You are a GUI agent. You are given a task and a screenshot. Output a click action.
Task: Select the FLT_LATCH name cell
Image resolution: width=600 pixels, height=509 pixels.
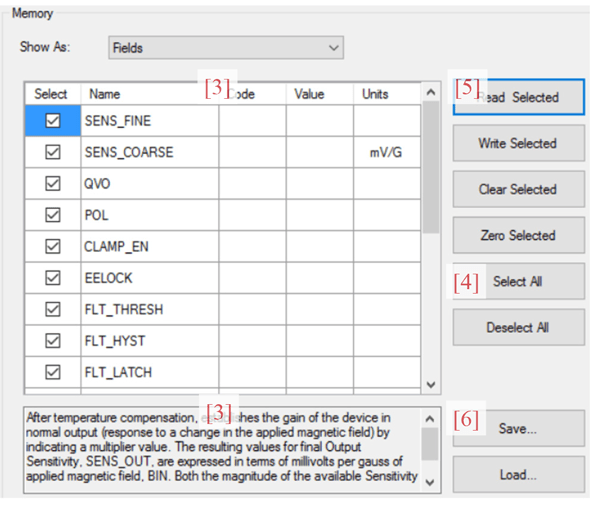pos(150,372)
